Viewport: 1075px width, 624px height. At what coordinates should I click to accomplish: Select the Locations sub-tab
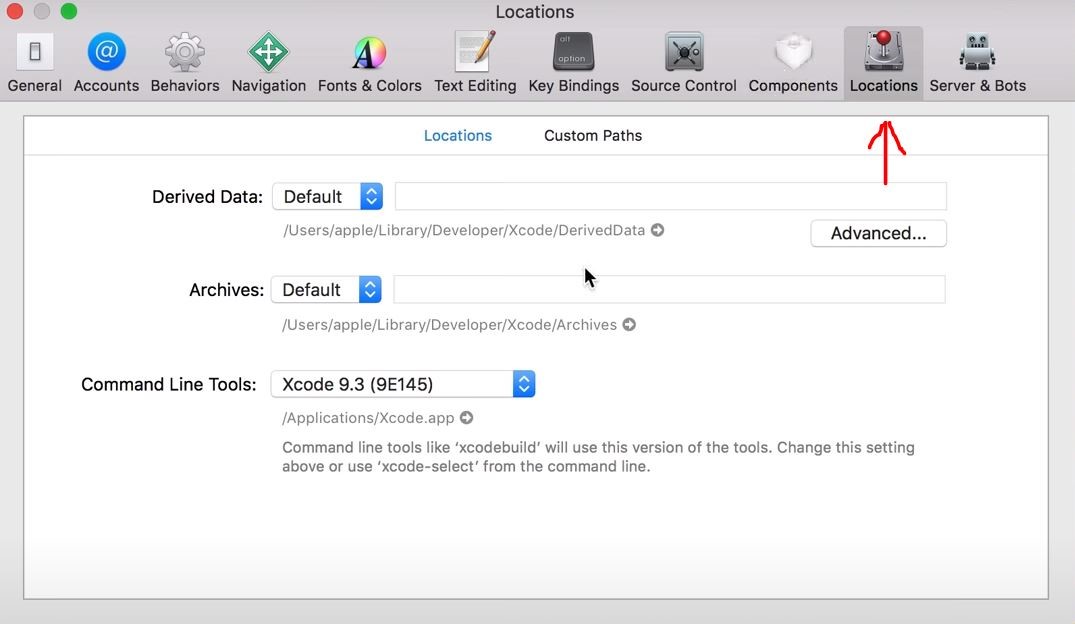[x=458, y=136]
